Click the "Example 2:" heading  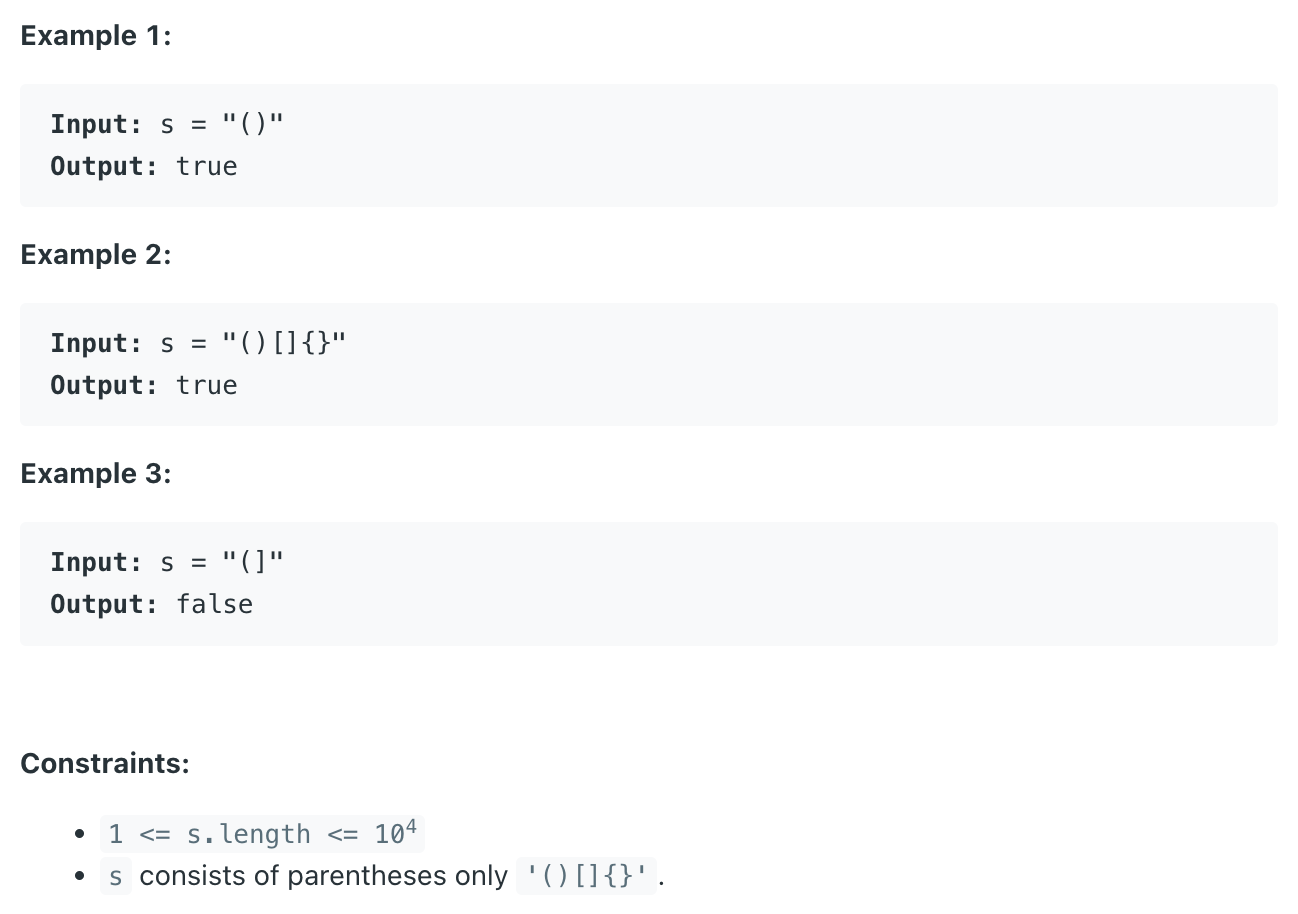click(x=96, y=255)
